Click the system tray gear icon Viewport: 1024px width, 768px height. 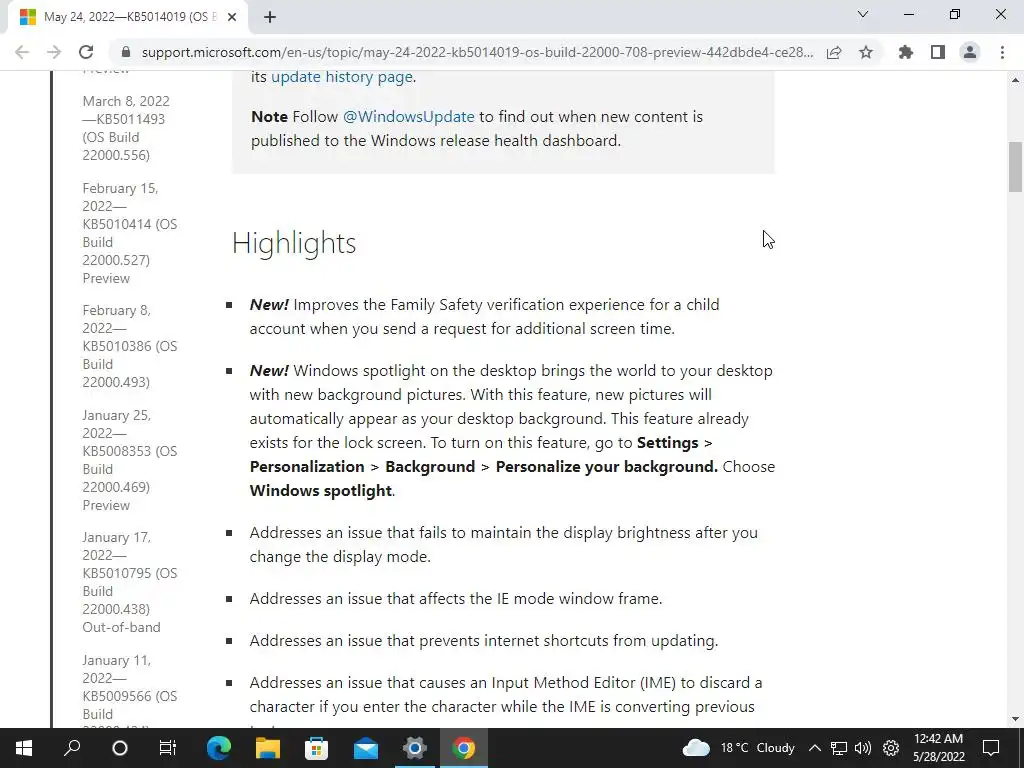click(x=891, y=748)
